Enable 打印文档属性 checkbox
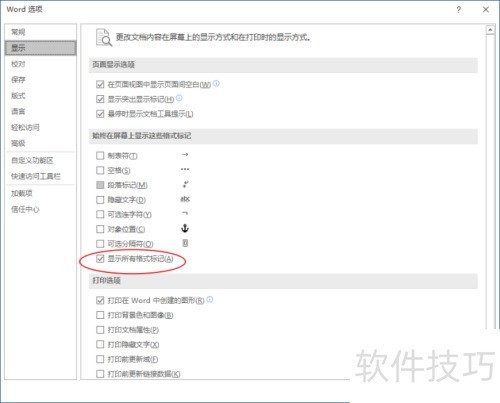Viewport: 500px width, 403px height. [100, 330]
